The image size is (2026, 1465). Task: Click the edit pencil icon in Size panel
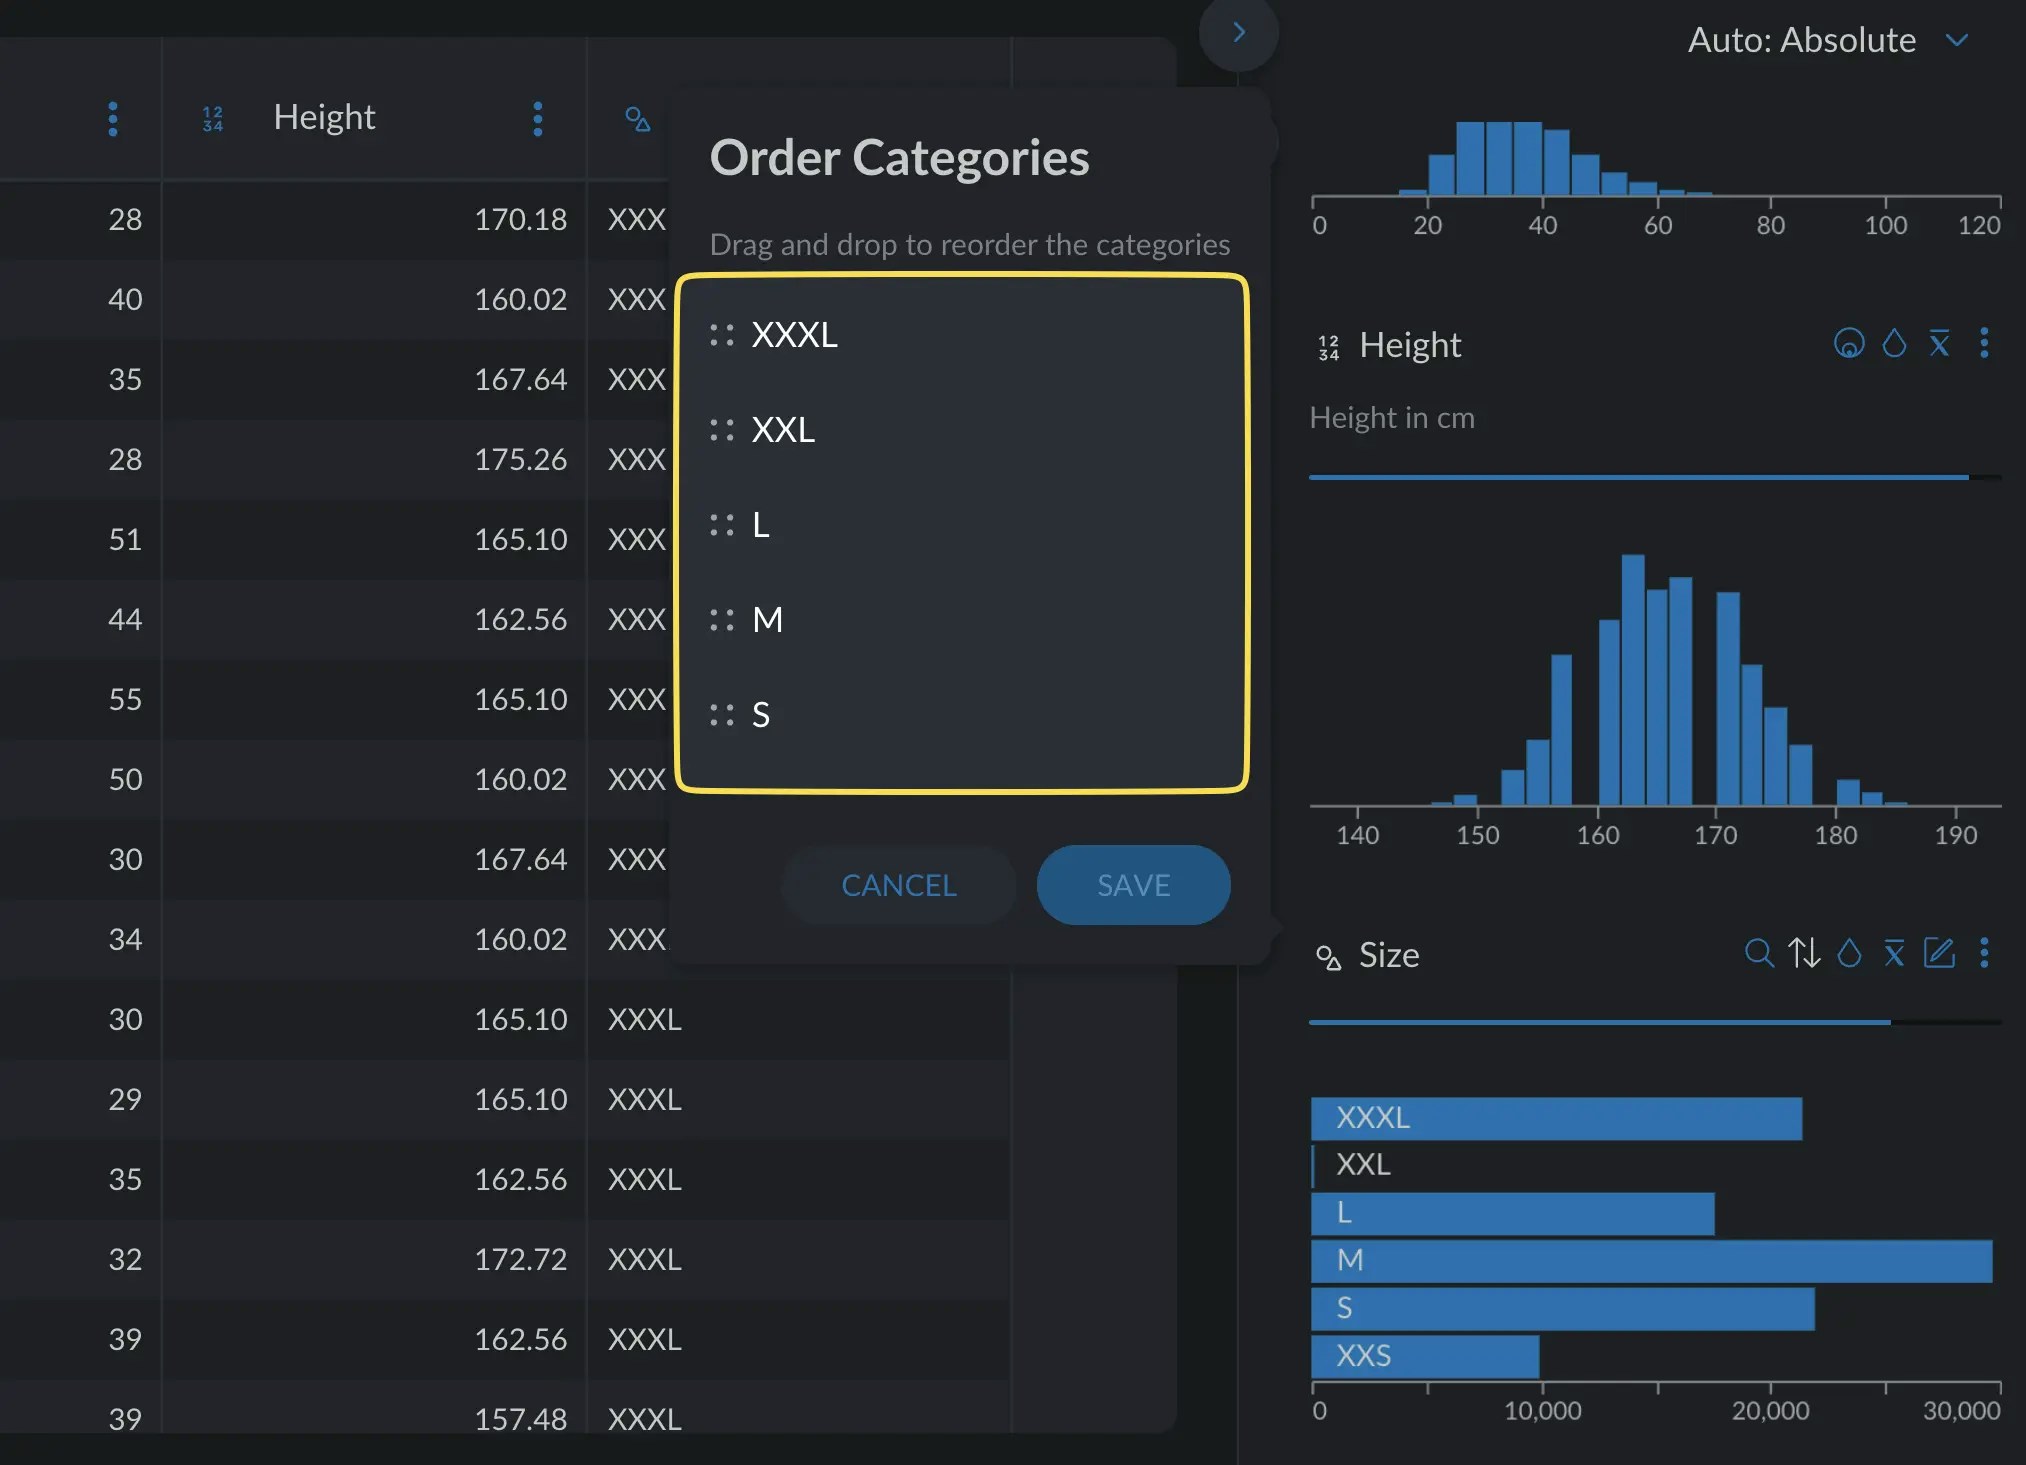coord(1939,953)
